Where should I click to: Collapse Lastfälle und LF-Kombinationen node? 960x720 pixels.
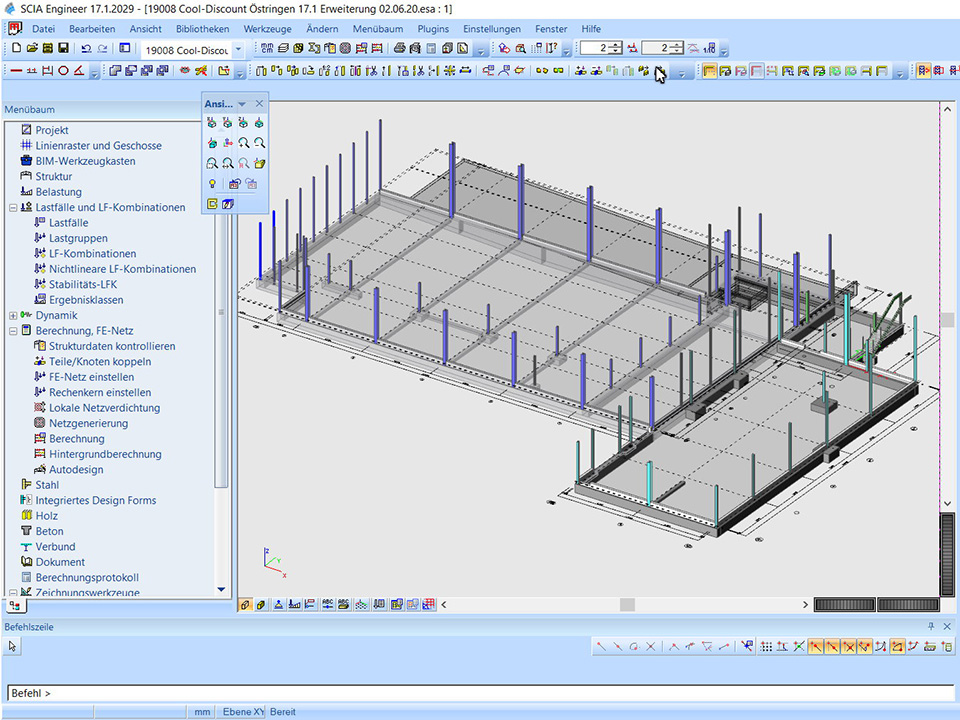click(x=13, y=207)
